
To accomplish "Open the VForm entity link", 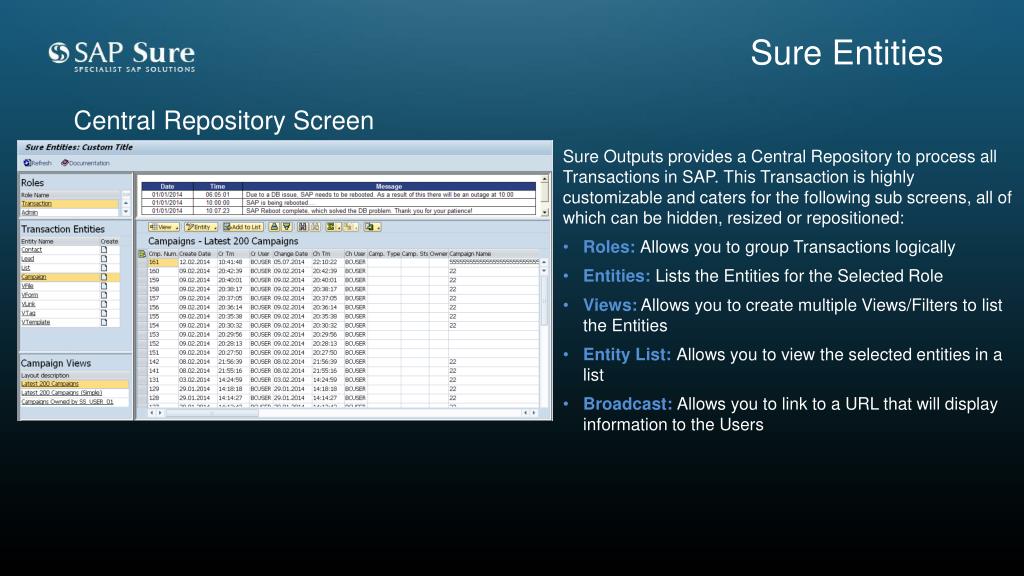I will point(29,295).
